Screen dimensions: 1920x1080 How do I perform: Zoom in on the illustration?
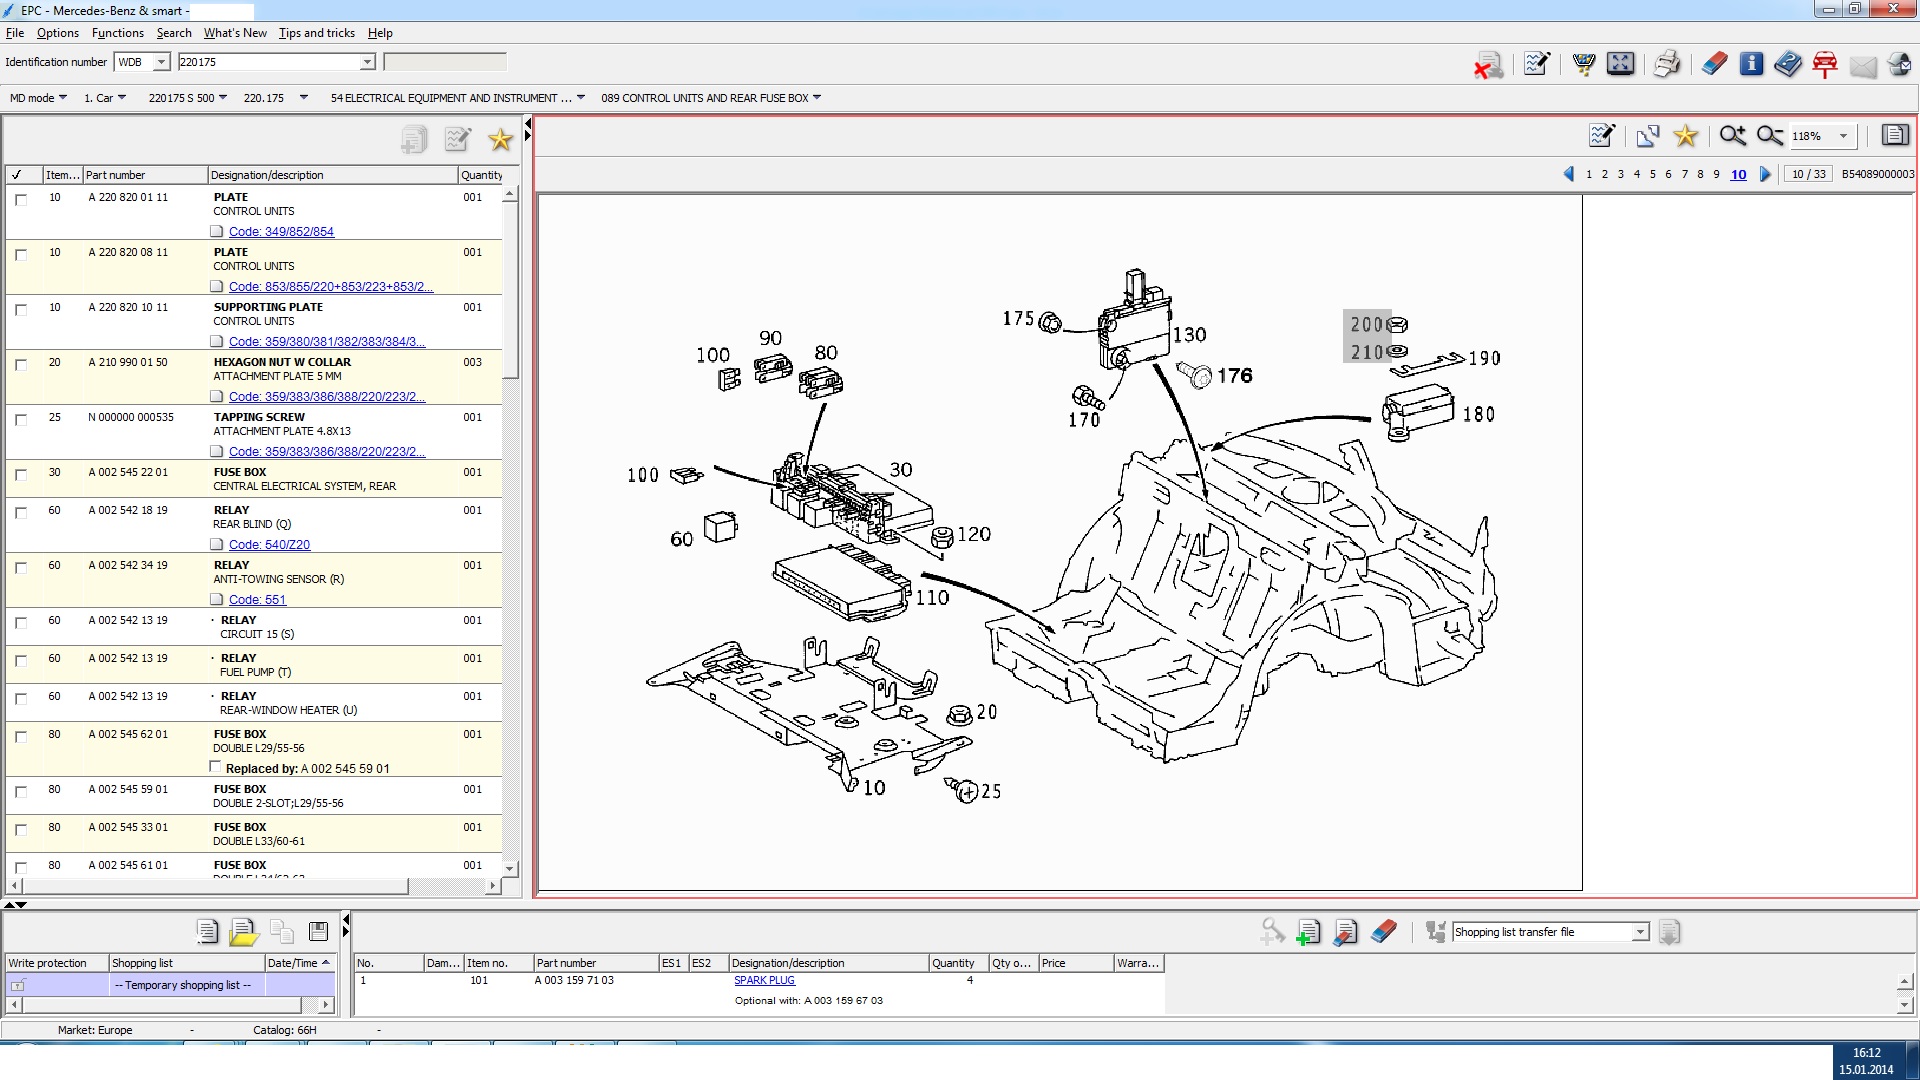pos(1733,135)
